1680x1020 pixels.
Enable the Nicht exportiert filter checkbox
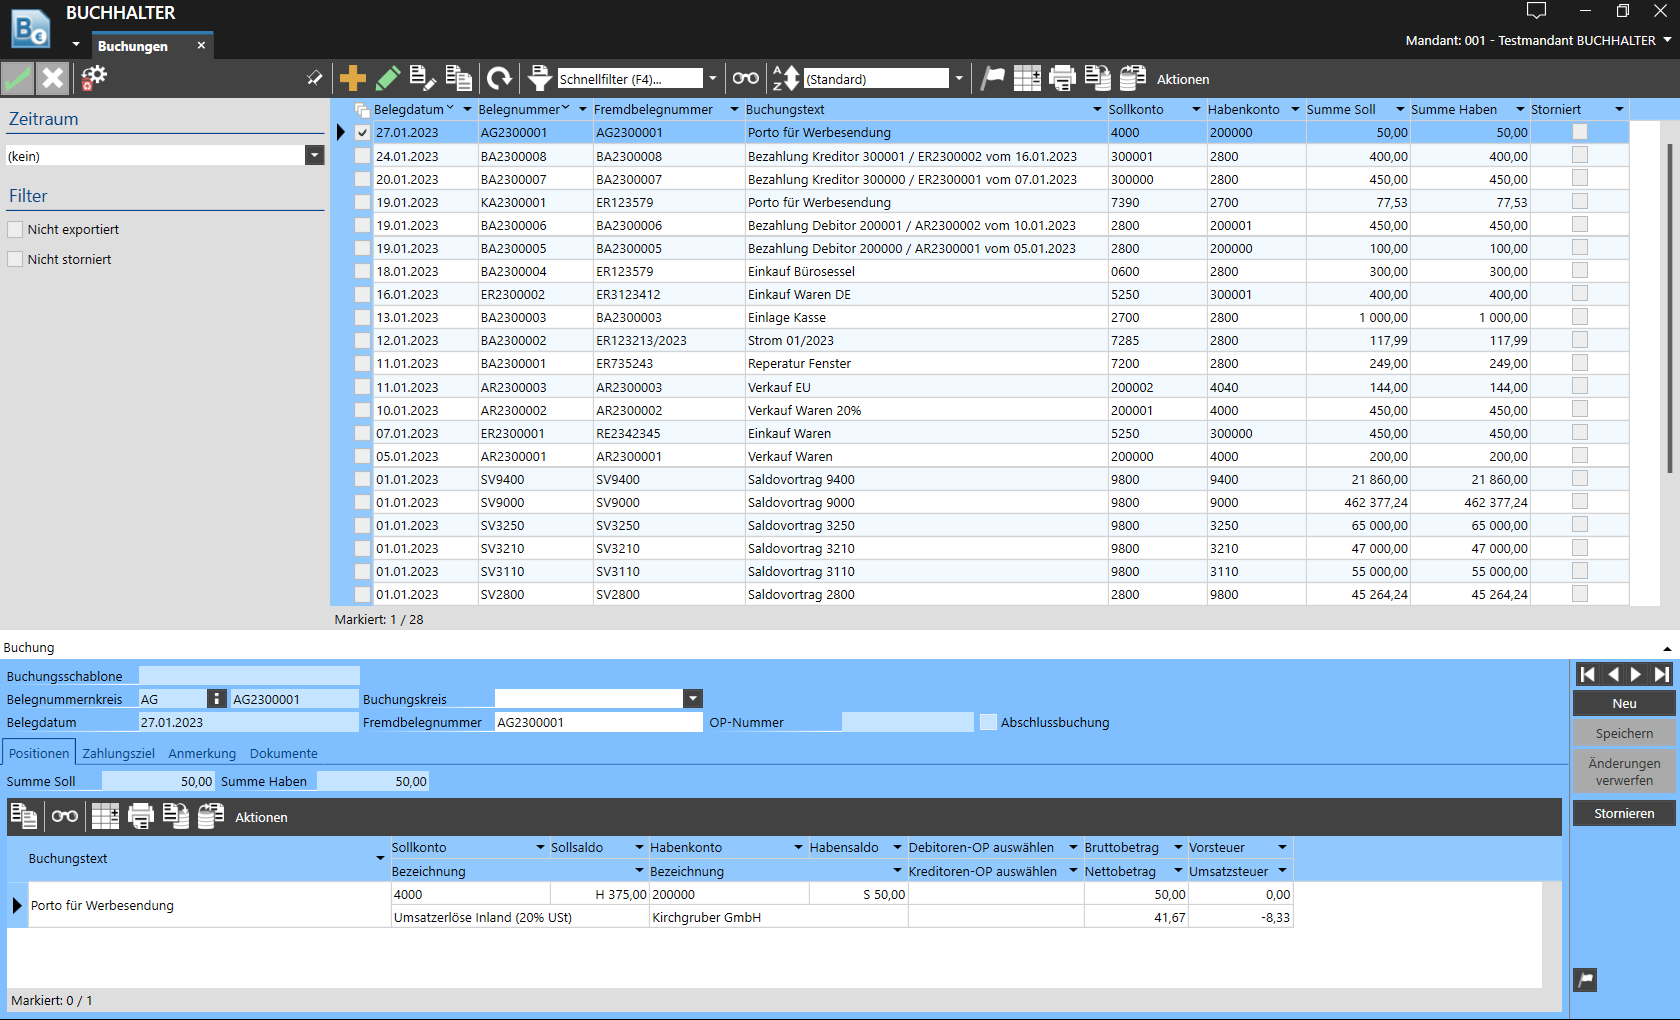click(x=15, y=229)
